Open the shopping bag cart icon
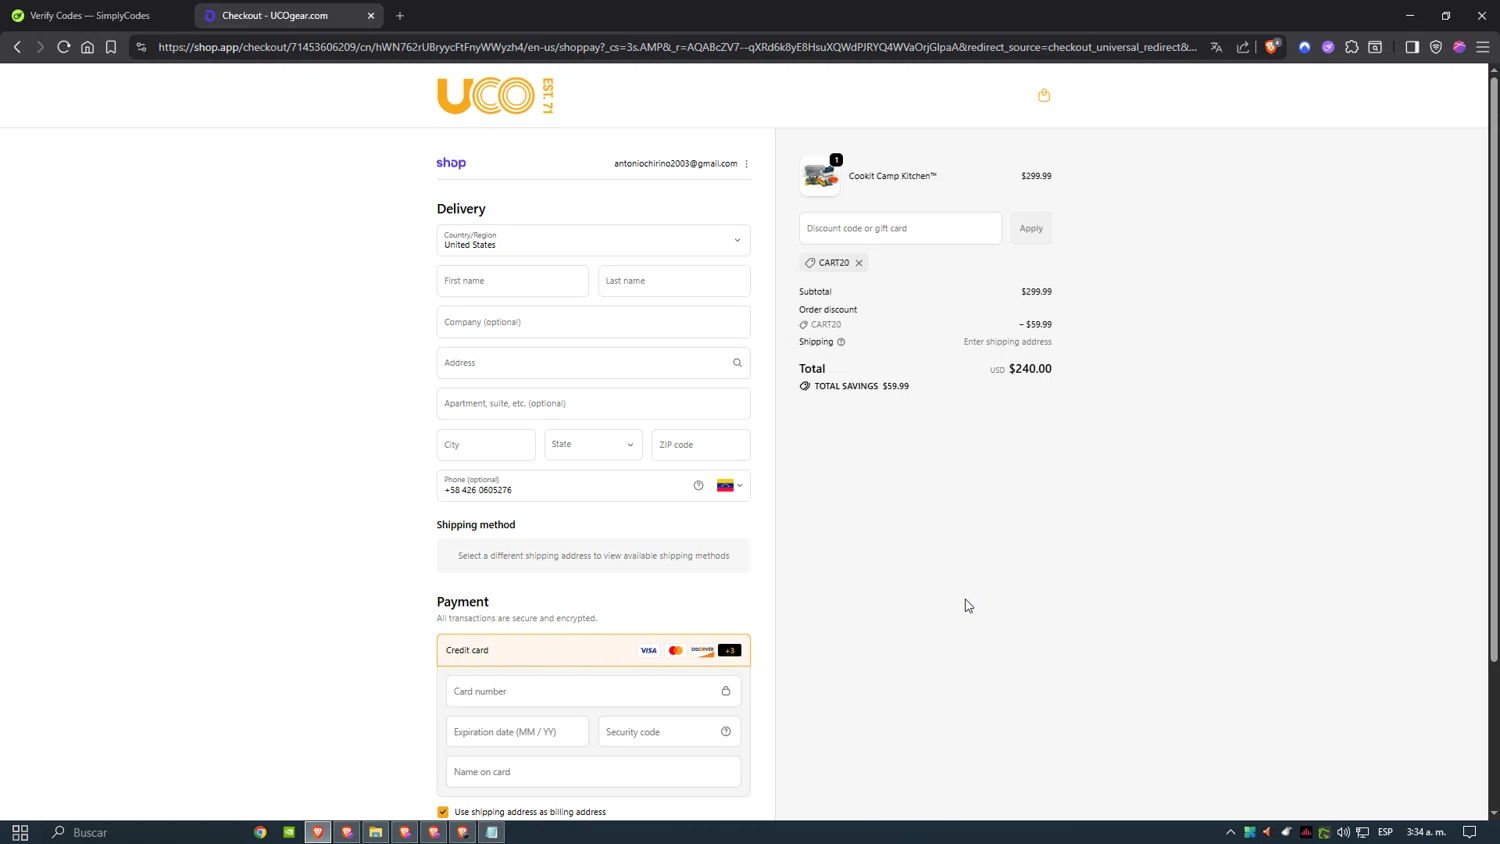 (x=1044, y=95)
